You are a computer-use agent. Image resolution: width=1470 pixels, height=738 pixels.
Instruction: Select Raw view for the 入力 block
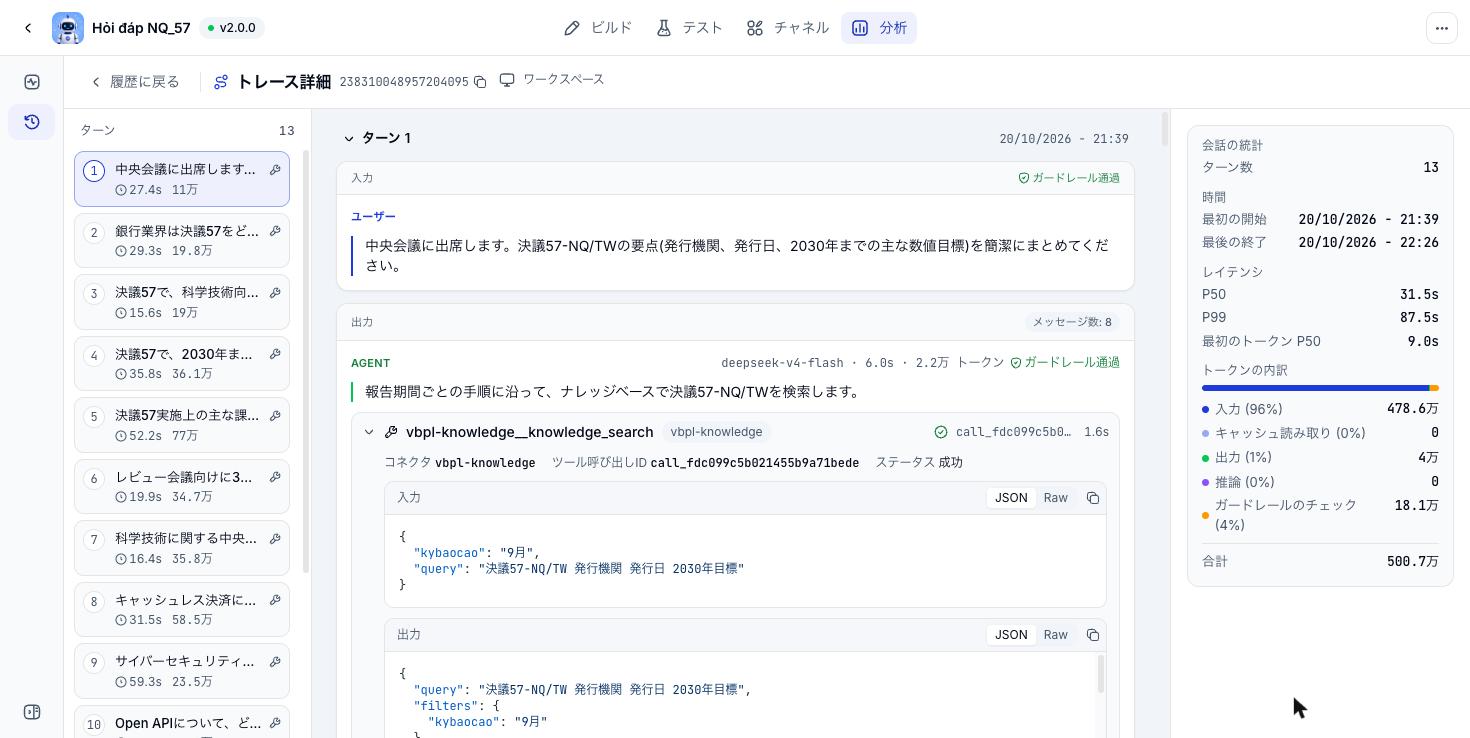point(1056,498)
